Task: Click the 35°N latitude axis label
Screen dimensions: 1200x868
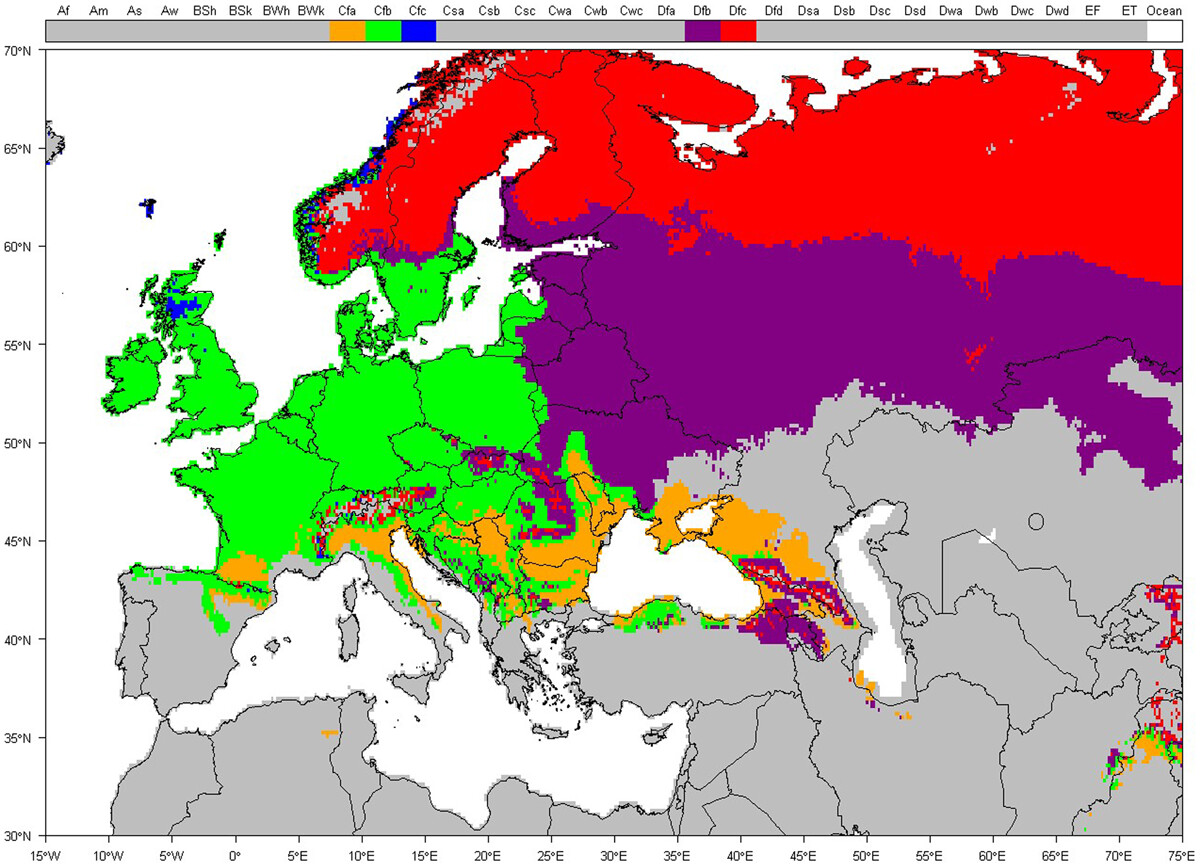Action: tap(17, 738)
